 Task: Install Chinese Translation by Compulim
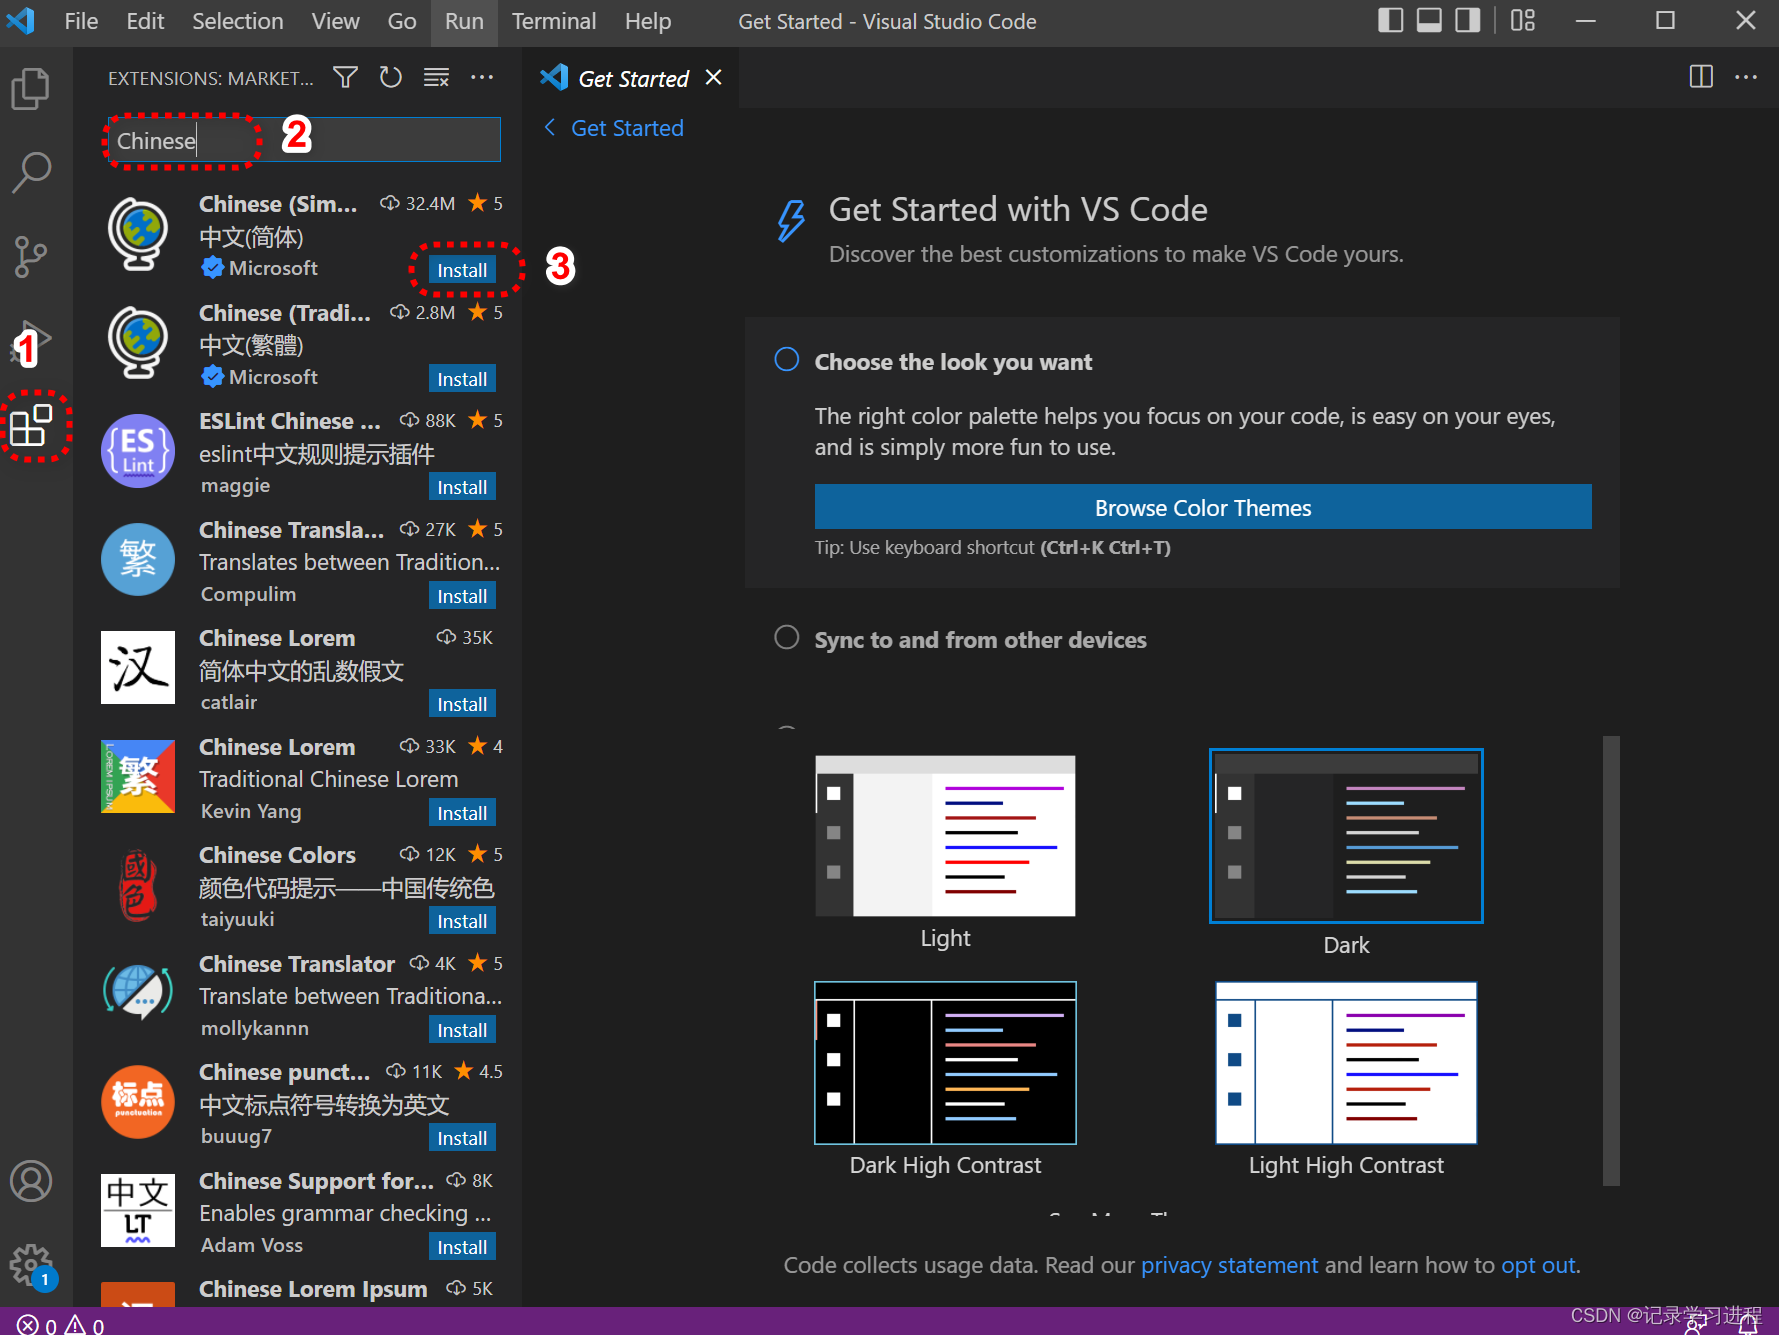click(x=462, y=596)
